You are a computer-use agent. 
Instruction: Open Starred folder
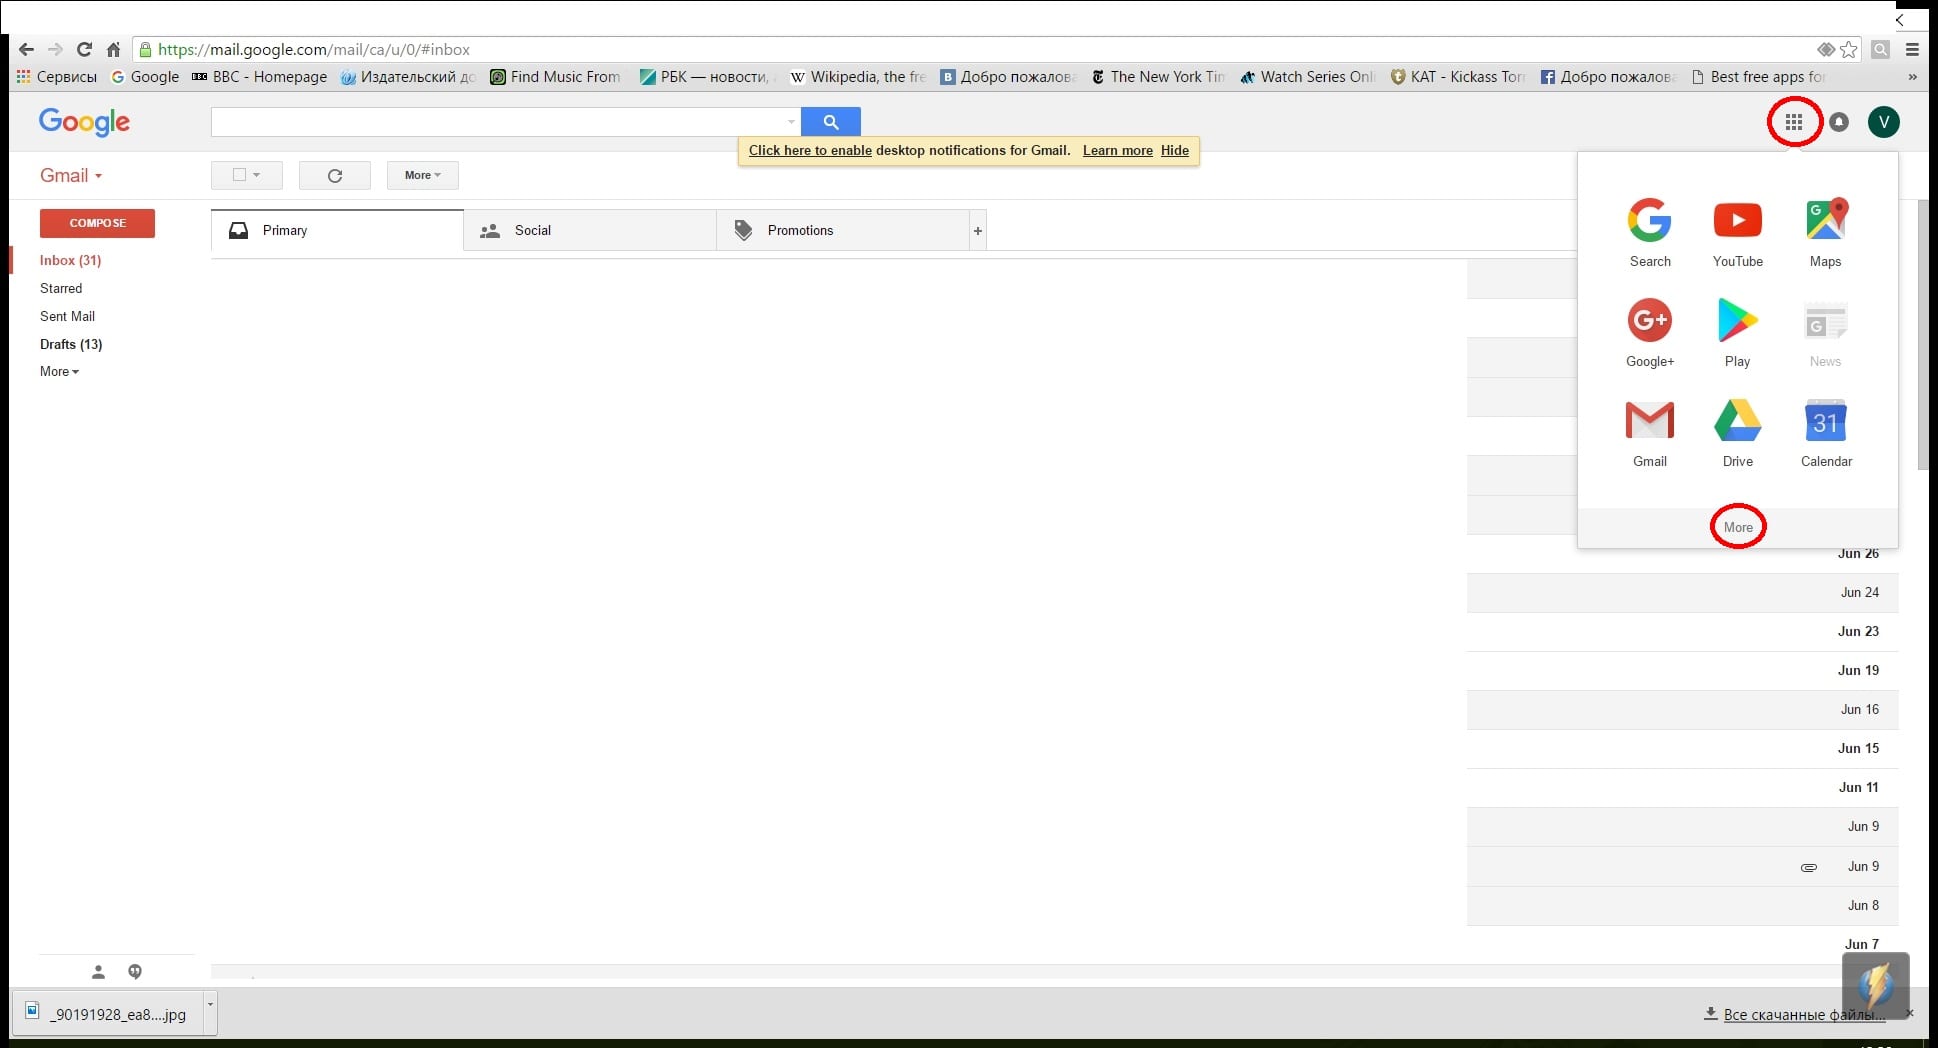coord(61,288)
